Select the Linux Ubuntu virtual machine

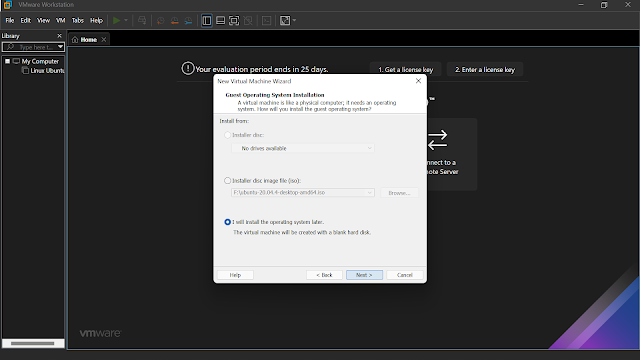click(x=47, y=71)
